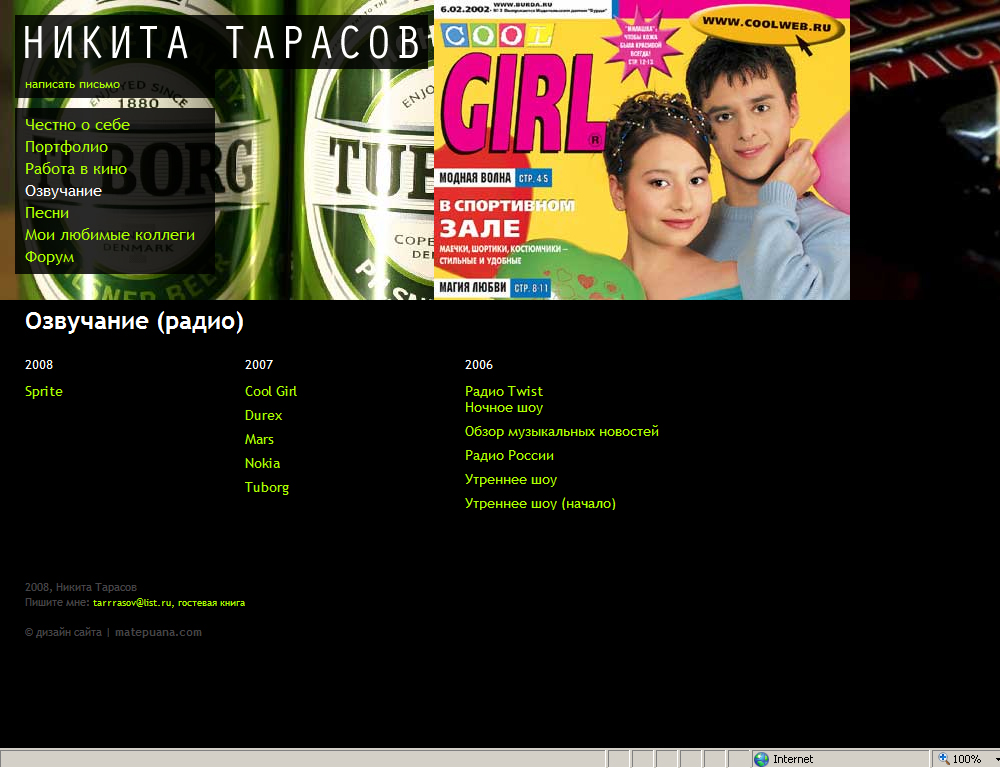Click the tarrrasov@list.ru email link
The width and height of the screenshot is (1000, 768).
132,603
